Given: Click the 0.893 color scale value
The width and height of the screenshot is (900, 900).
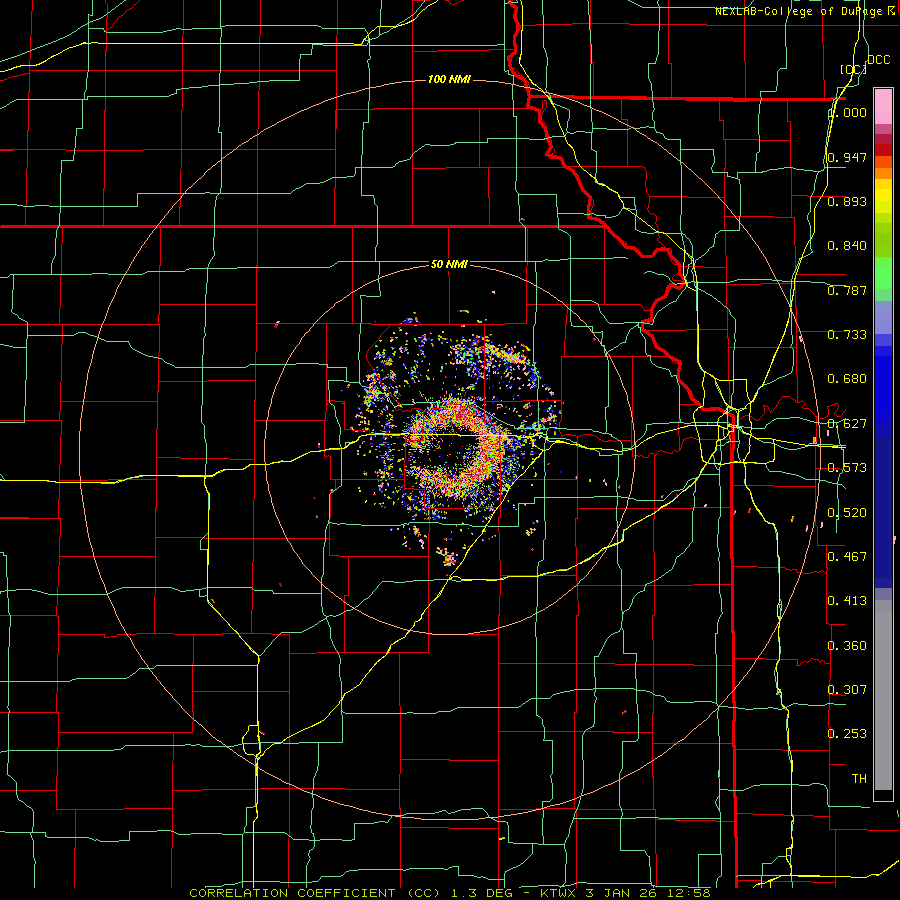Looking at the screenshot, I should coord(847,201).
